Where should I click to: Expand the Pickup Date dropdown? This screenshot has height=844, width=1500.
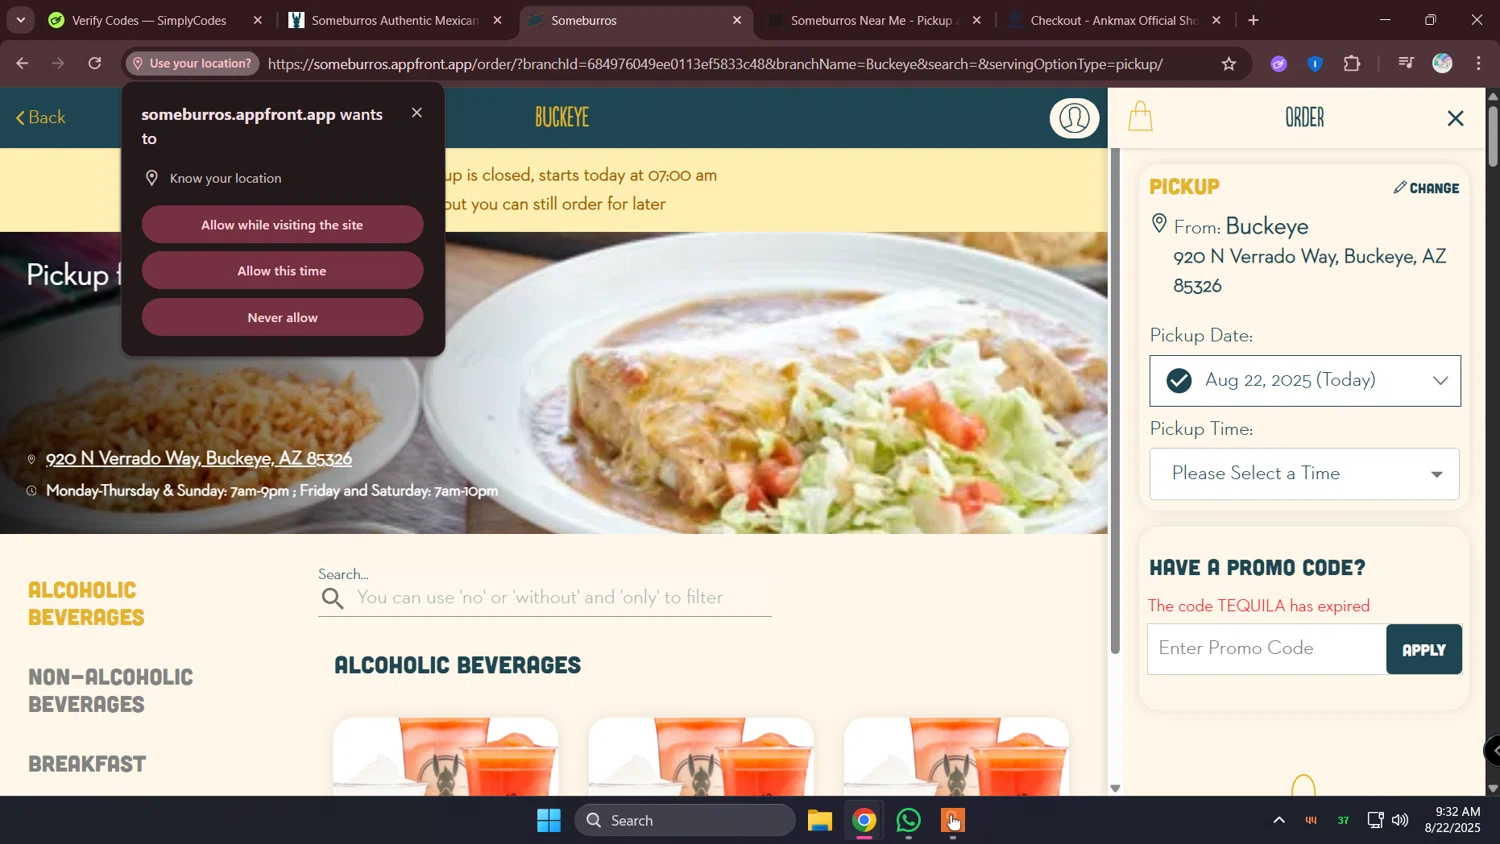[1304, 381]
